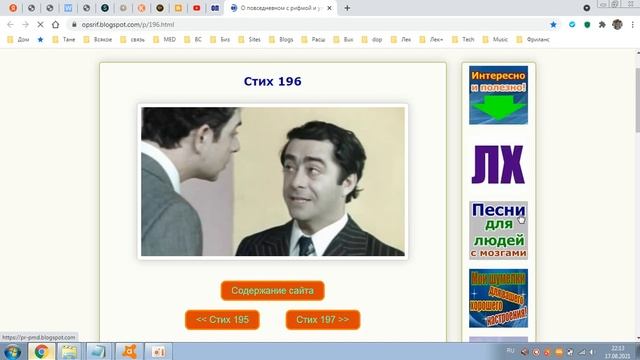Image resolution: width=640 pixels, height=360 pixels.
Task: Open the Music bookmark folder
Action: point(495,40)
